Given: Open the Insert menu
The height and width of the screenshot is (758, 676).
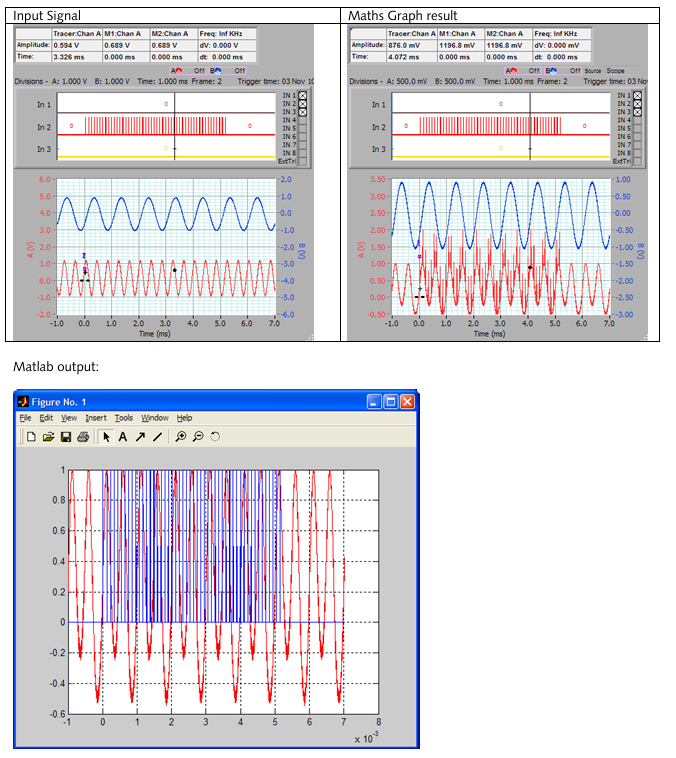Looking at the screenshot, I should [x=95, y=418].
